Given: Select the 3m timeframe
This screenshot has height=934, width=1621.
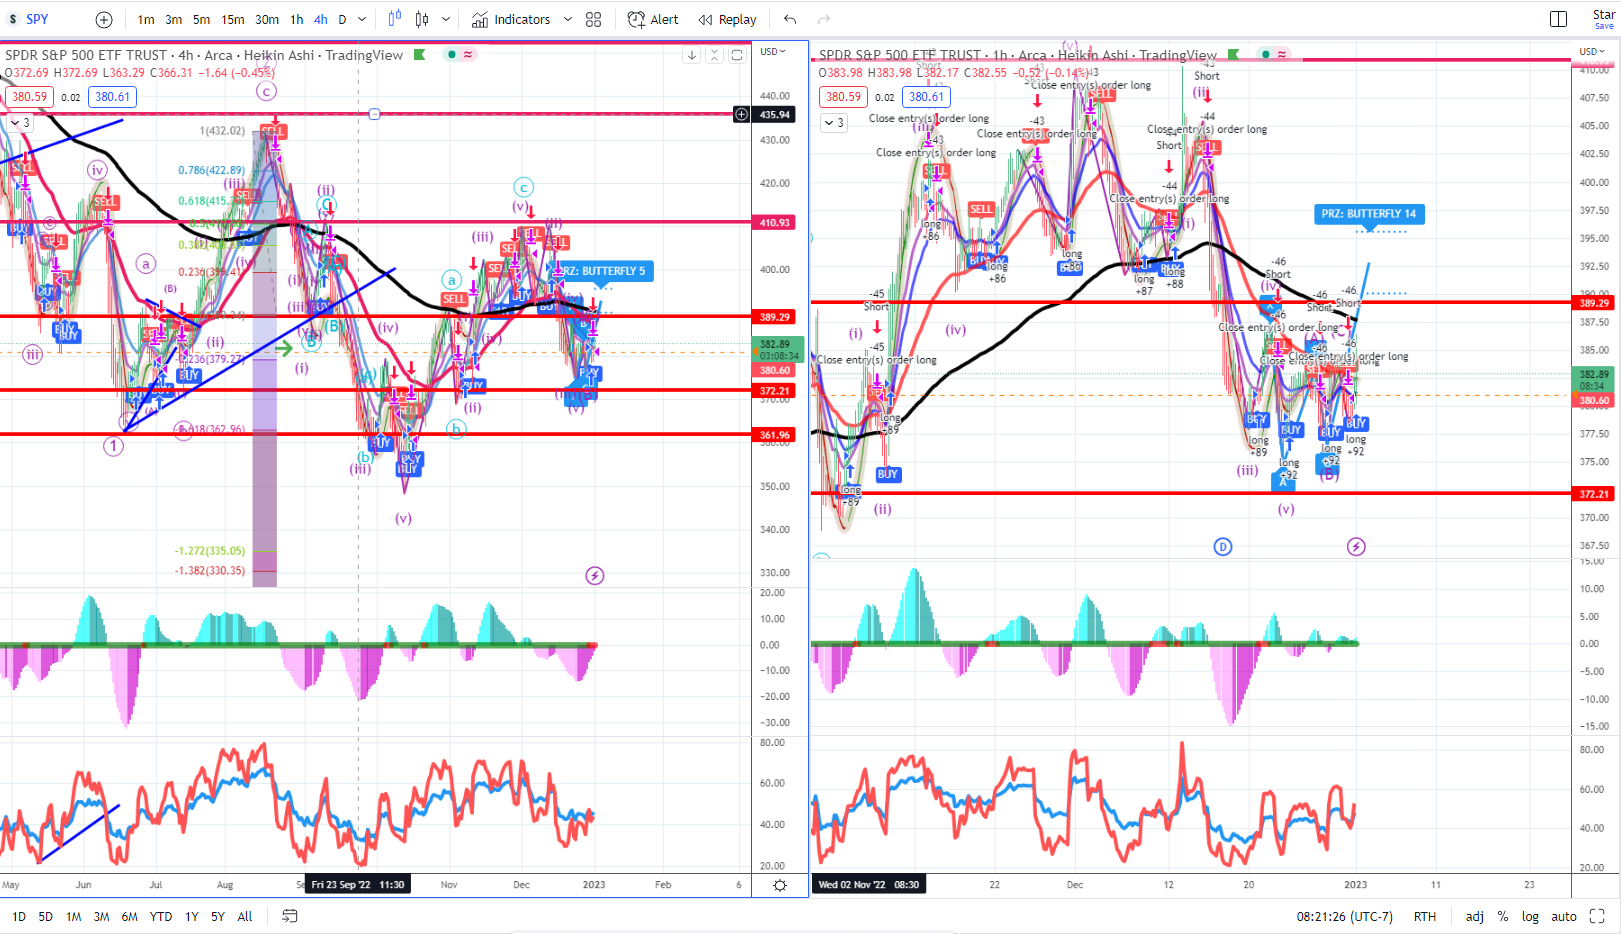Looking at the screenshot, I should tap(174, 19).
